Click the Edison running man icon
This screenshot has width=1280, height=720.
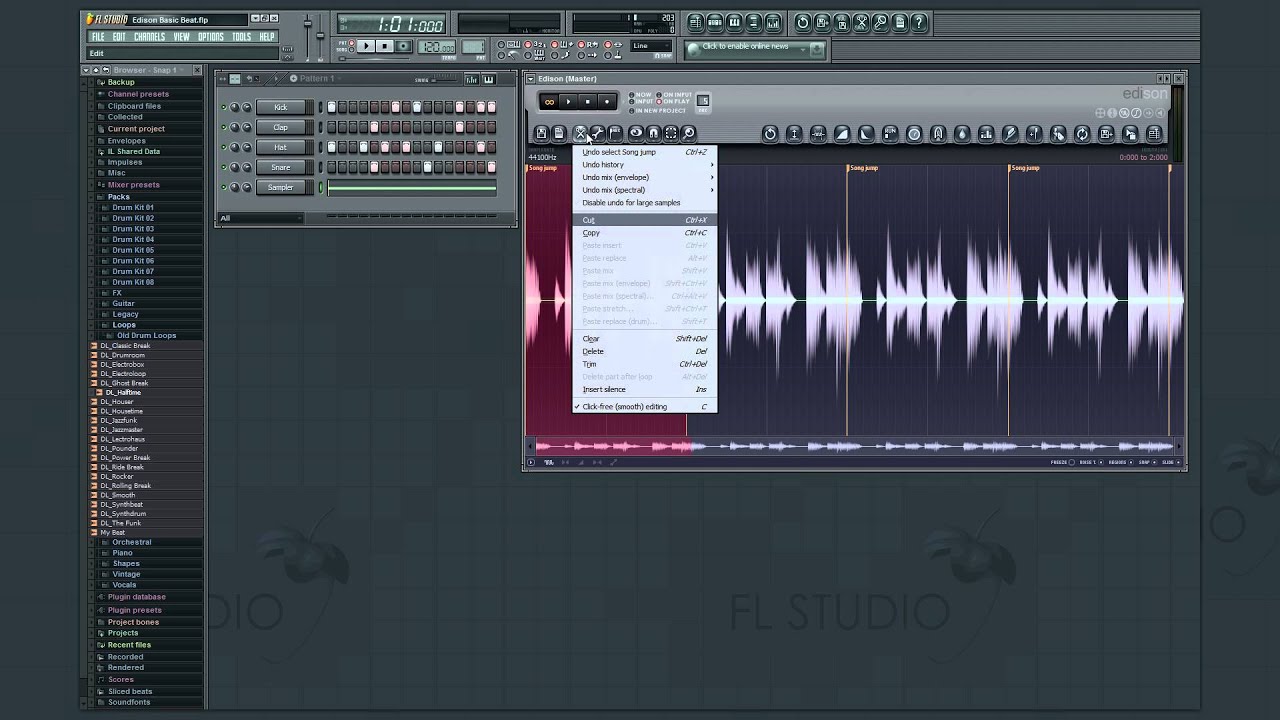pyautogui.click(x=1058, y=134)
